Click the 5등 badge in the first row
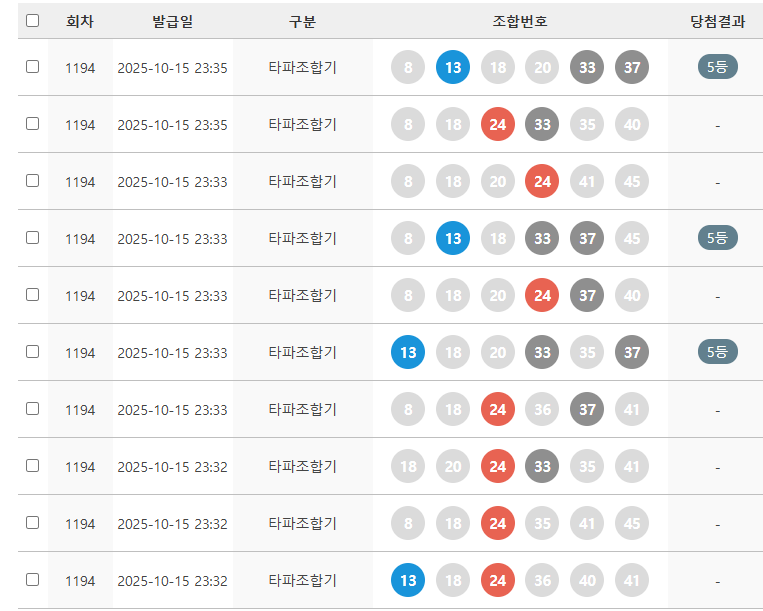 717,68
